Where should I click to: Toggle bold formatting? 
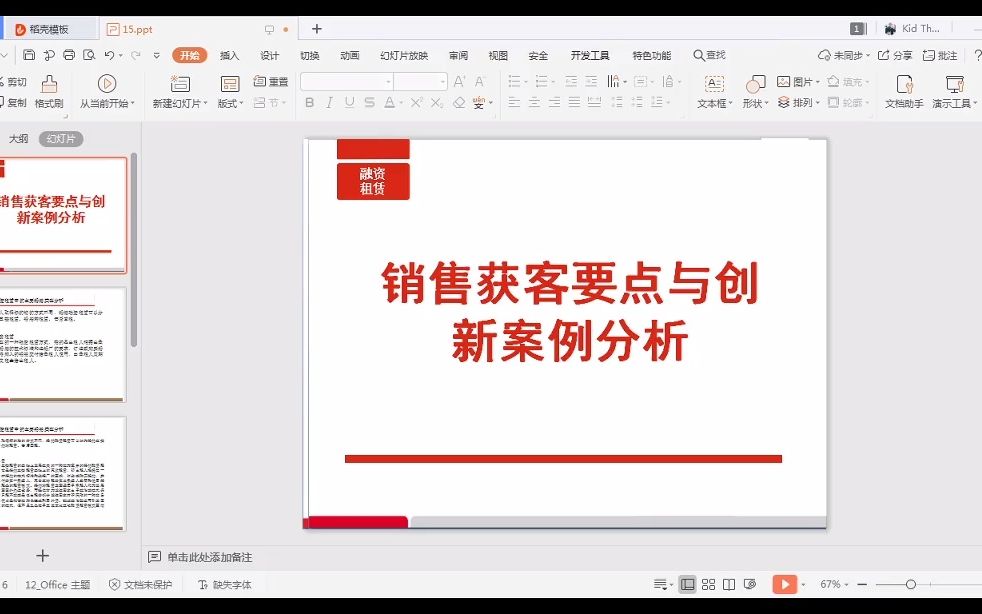[311, 103]
